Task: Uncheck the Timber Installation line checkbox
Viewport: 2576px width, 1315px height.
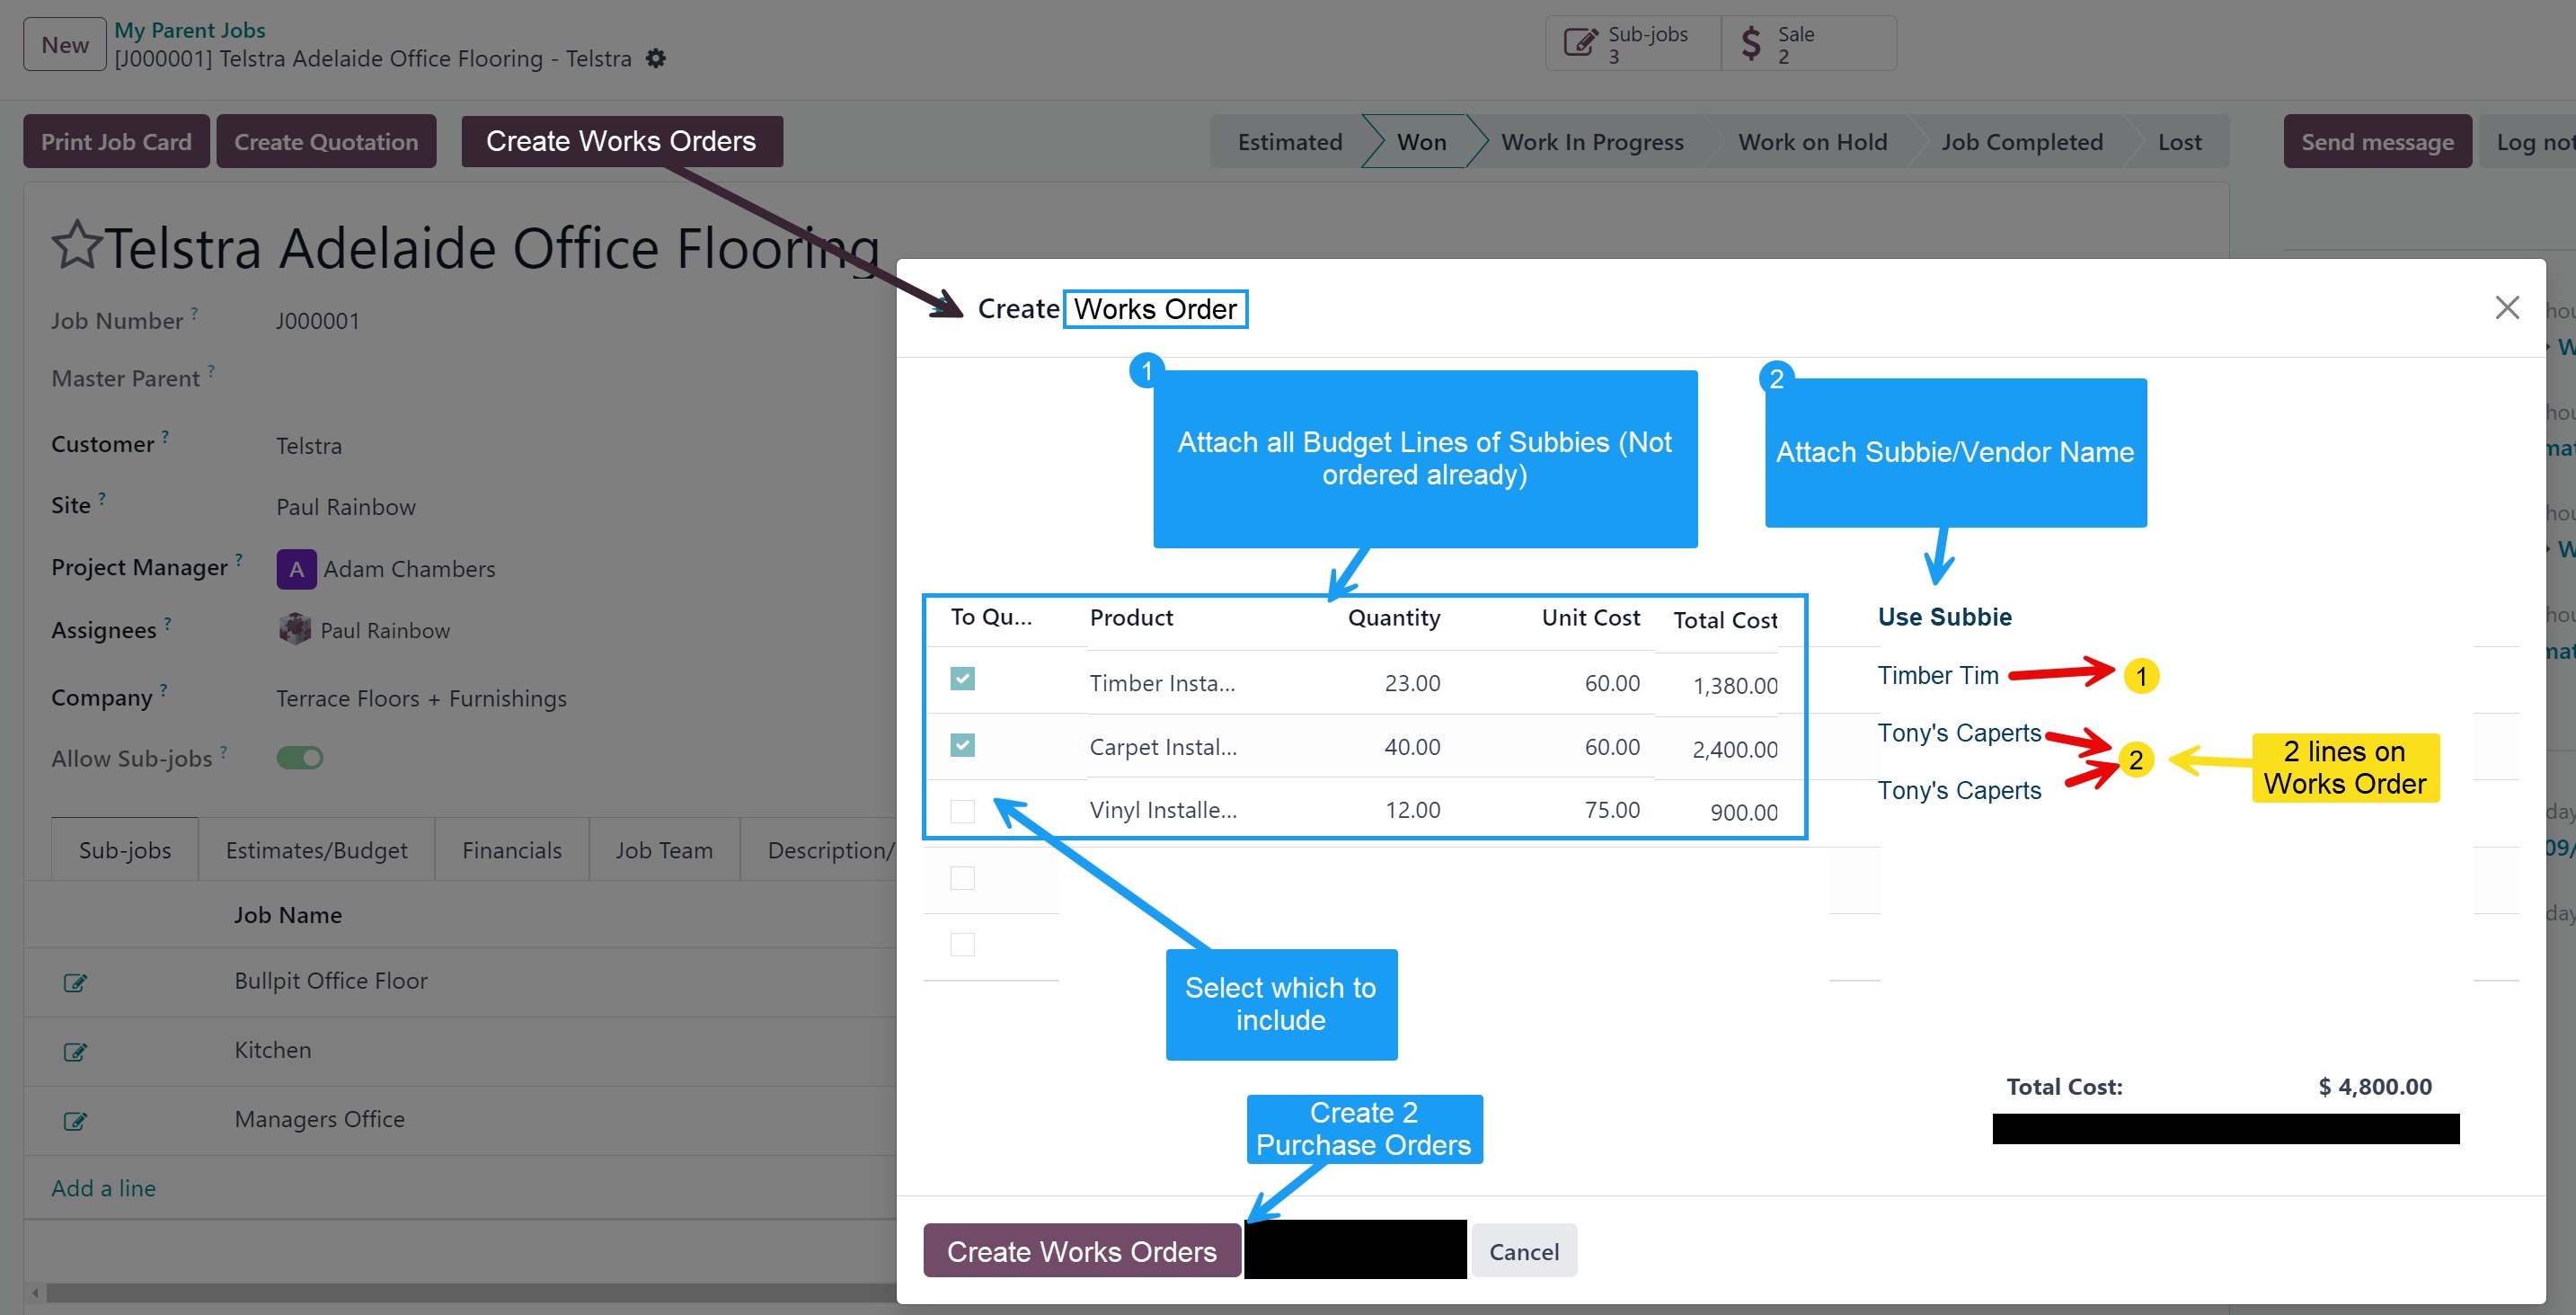Action: pyautogui.click(x=962, y=679)
